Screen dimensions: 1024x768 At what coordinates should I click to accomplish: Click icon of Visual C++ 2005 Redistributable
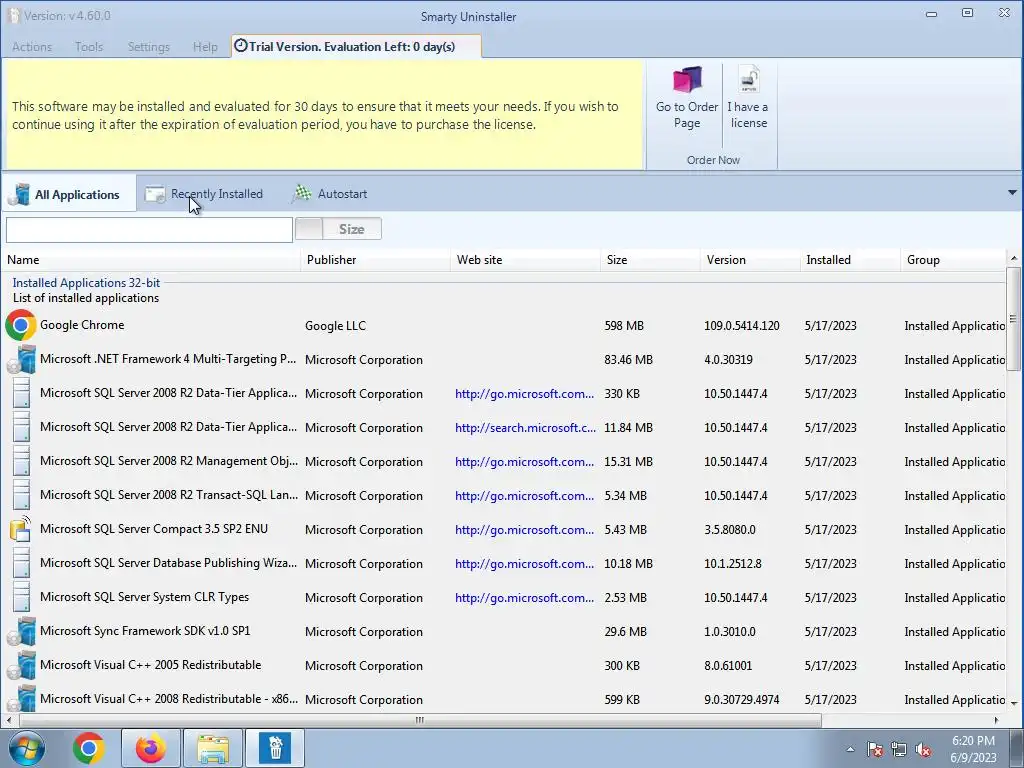[21, 665]
